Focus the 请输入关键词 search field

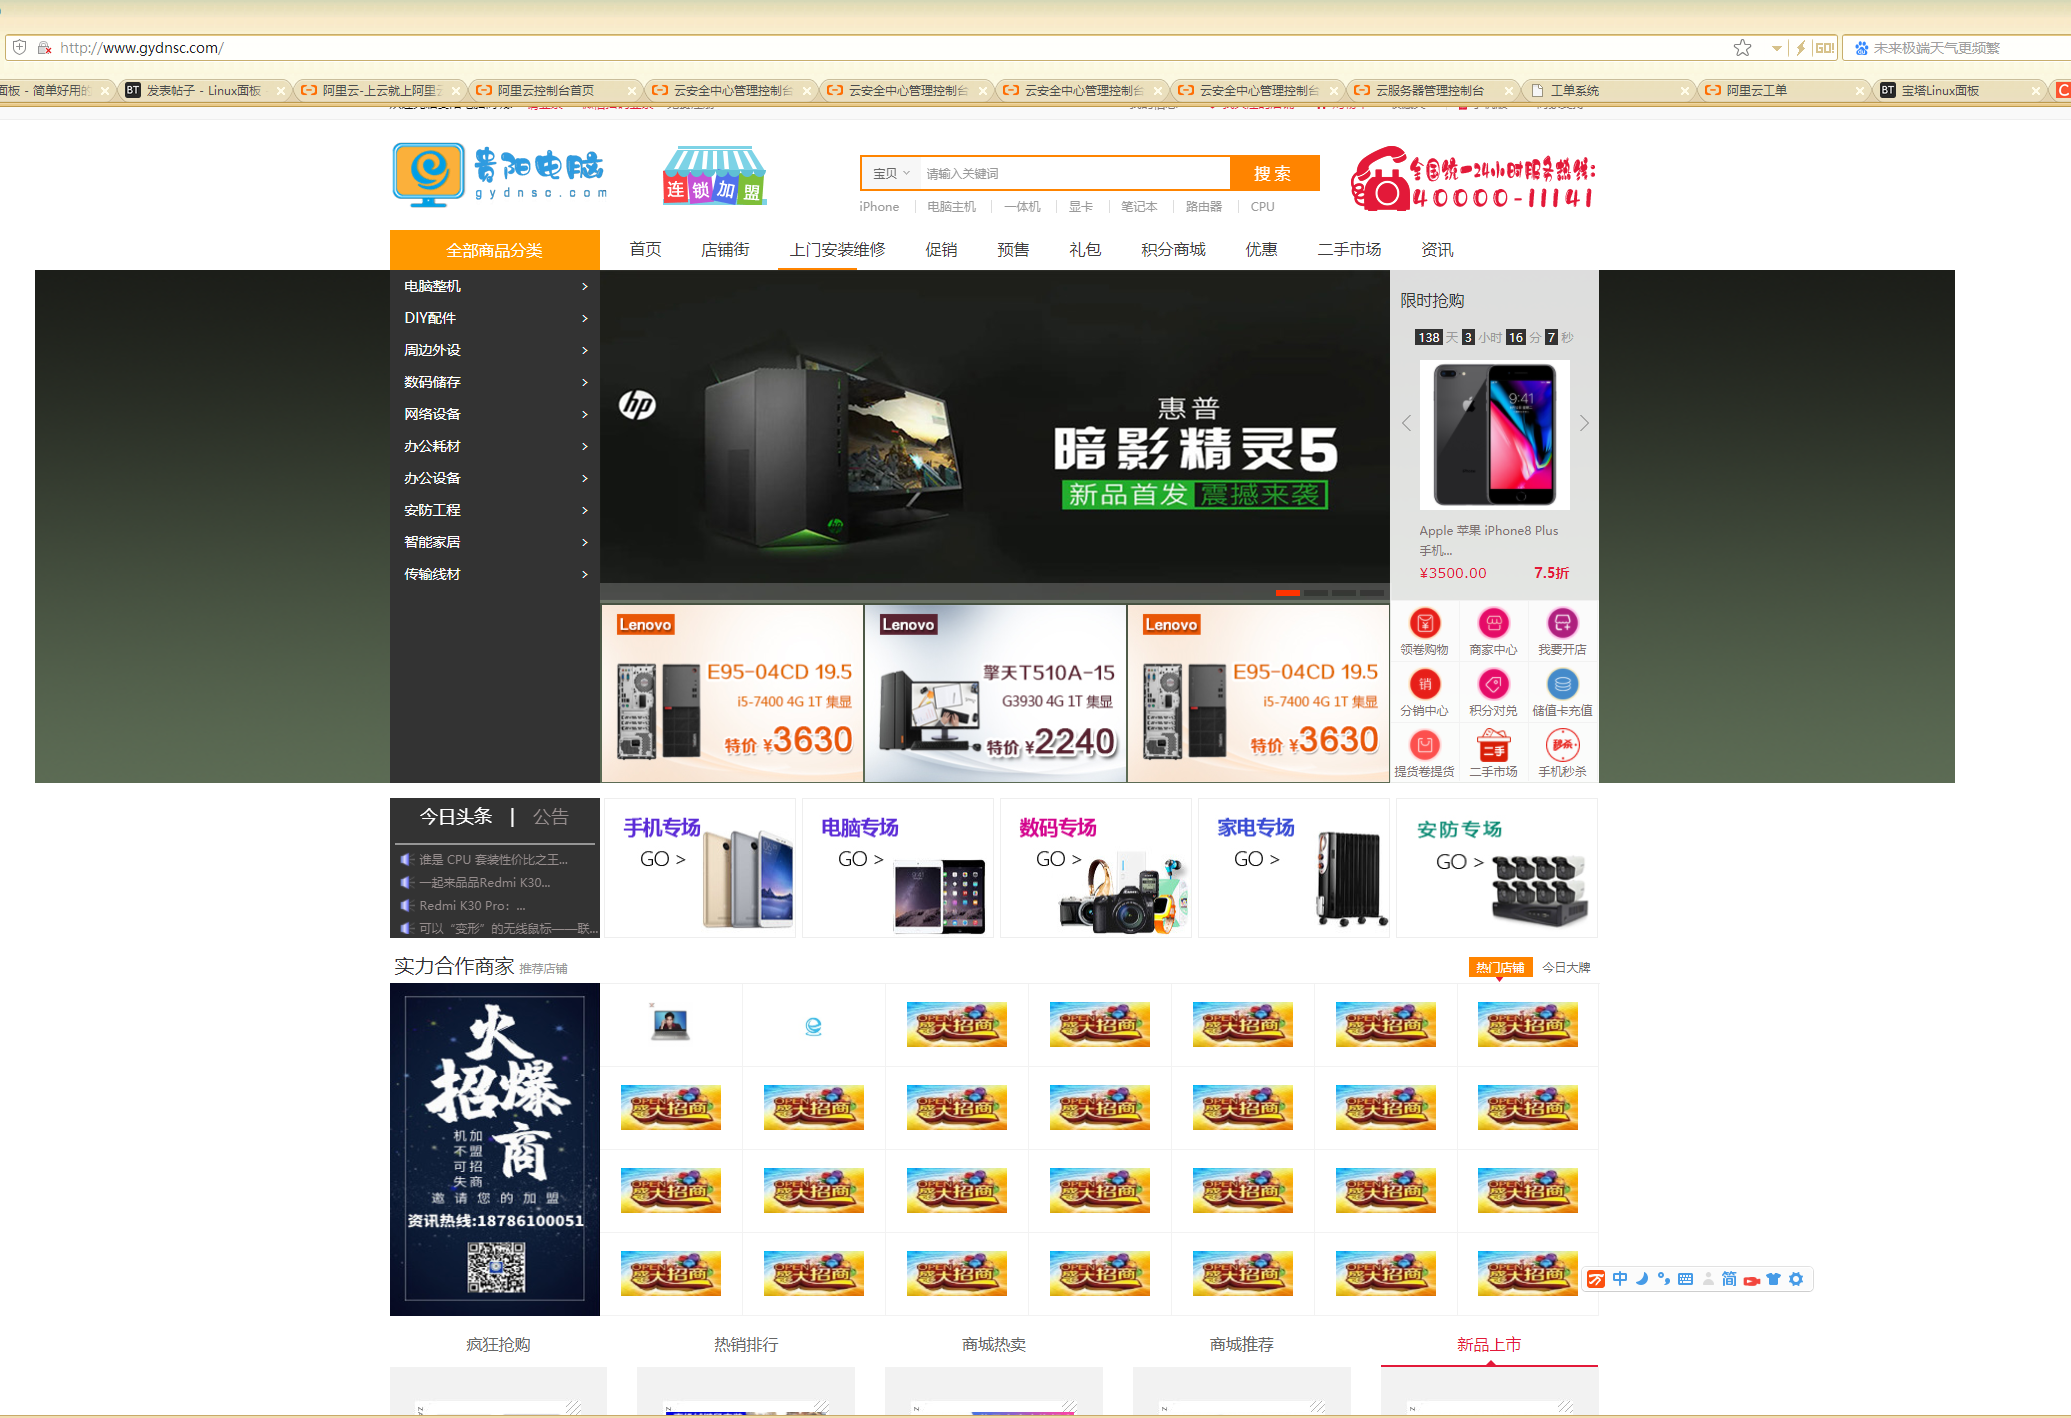tap(1074, 173)
